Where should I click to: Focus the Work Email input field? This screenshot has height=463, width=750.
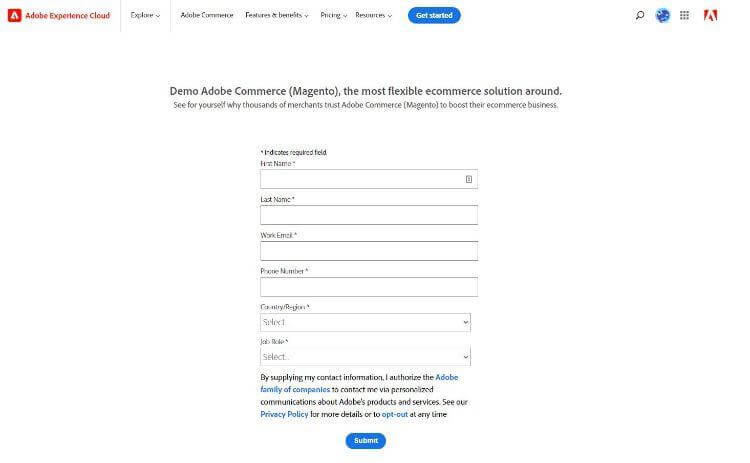click(x=369, y=251)
